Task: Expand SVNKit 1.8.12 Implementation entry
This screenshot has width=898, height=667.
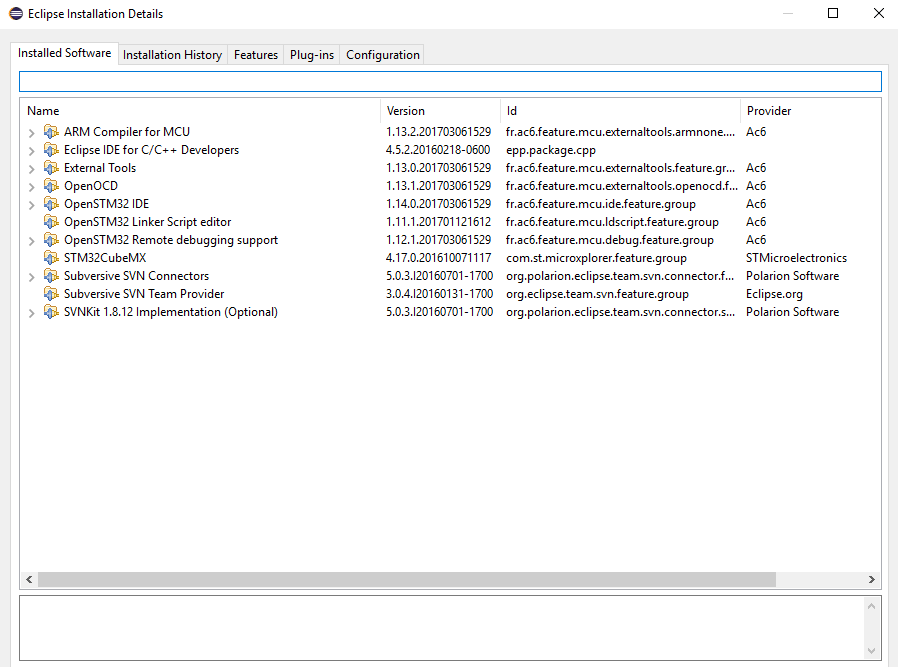Action: 32,313
